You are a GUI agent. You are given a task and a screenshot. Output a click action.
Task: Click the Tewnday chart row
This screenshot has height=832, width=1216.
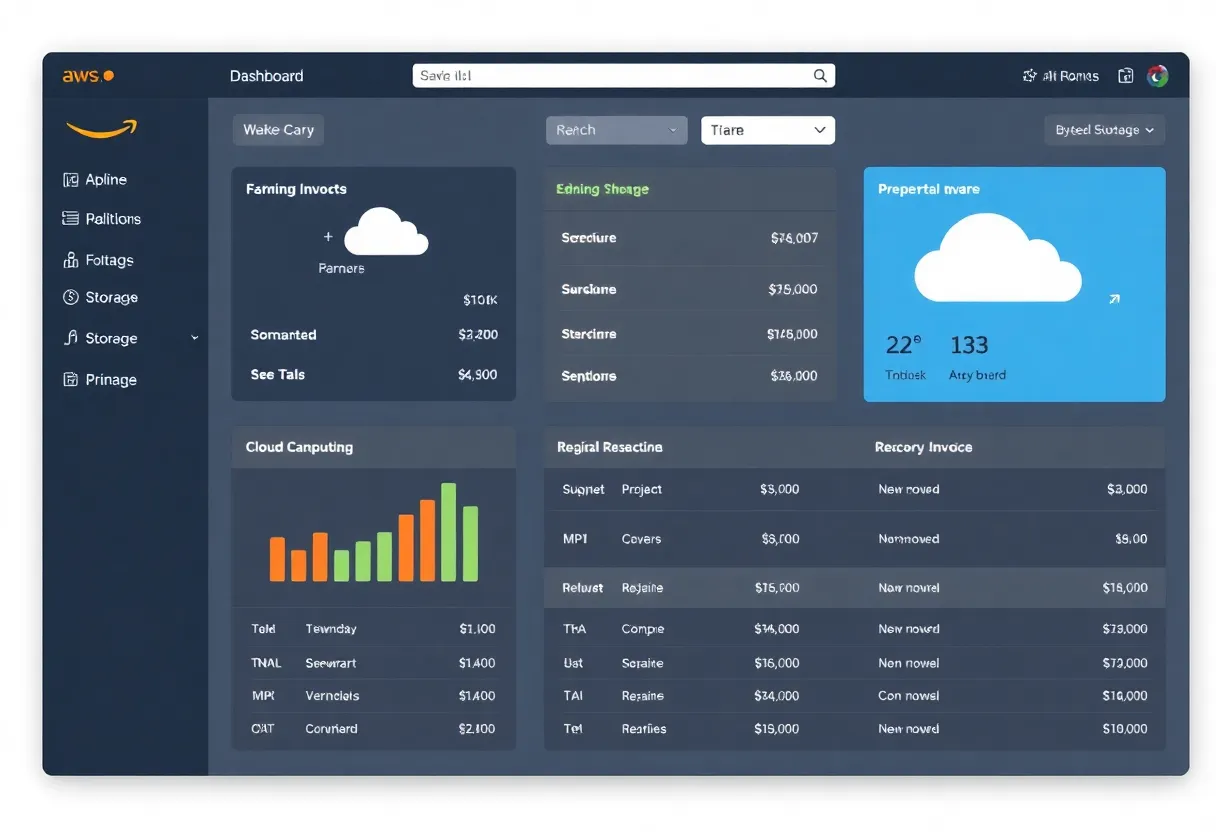click(x=373, y=629)
